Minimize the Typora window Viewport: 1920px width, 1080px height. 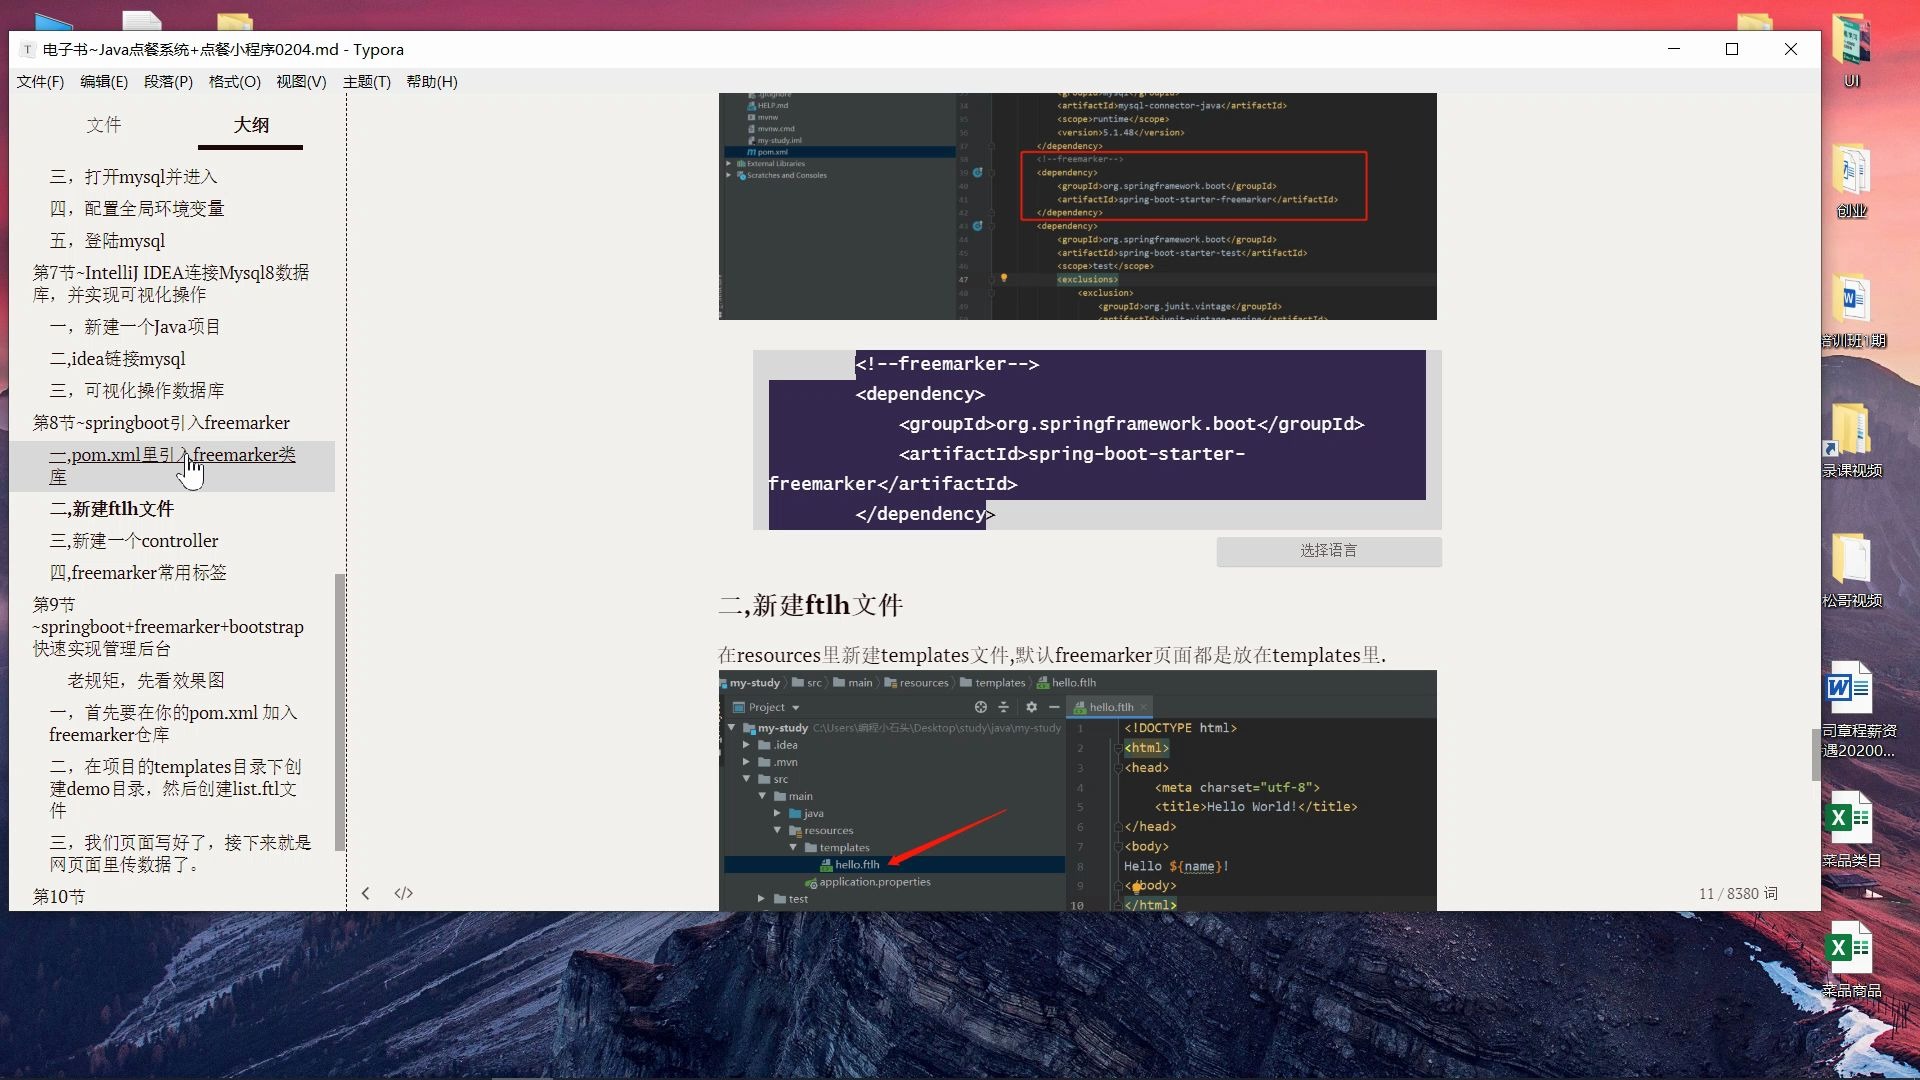(1674, 49)
